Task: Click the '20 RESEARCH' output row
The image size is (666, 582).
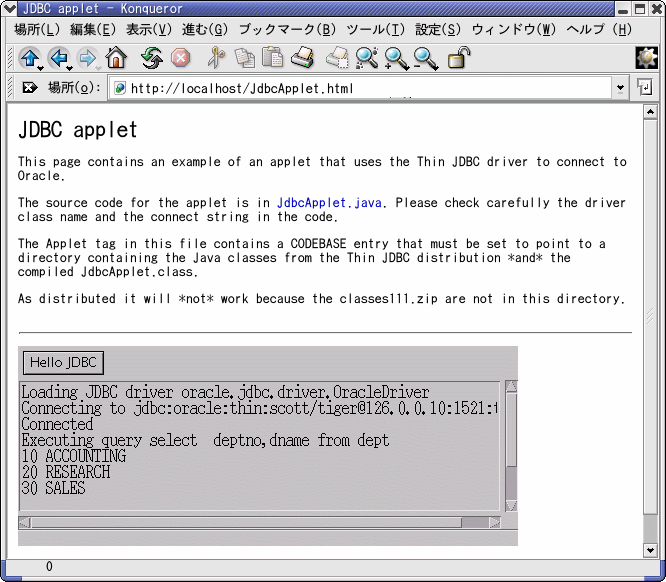Action: coord(66,472)
